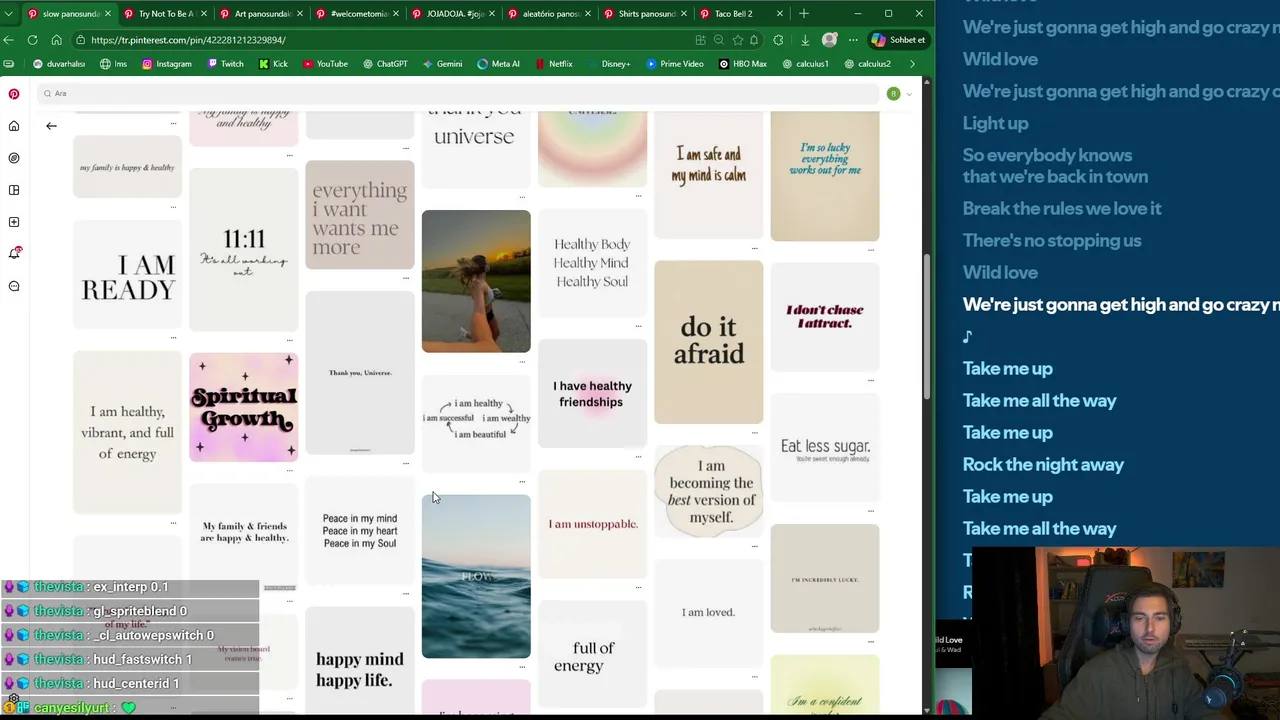Close the 'slow panosundaki' tab
This screenshot has height=720, width=1280.
pyautogui.click(x=108, y=14)
